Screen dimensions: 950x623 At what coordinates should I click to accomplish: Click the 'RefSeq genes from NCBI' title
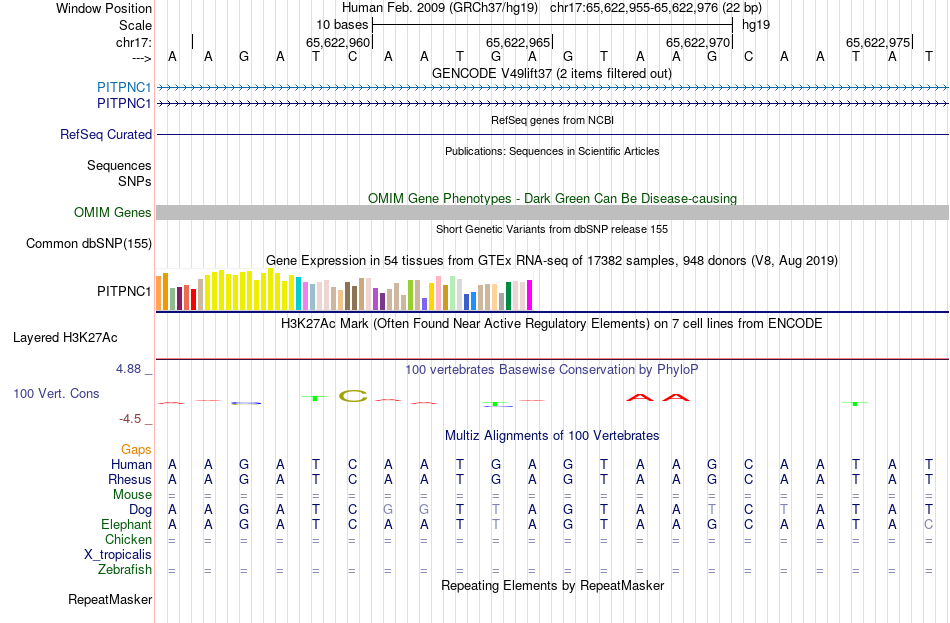553,120
